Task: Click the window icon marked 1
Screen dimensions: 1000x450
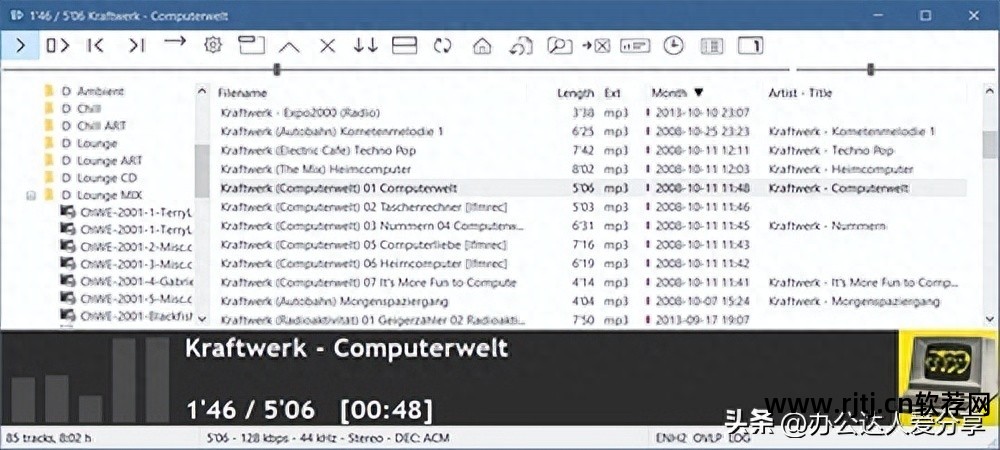Action: [x=751, y=45]
